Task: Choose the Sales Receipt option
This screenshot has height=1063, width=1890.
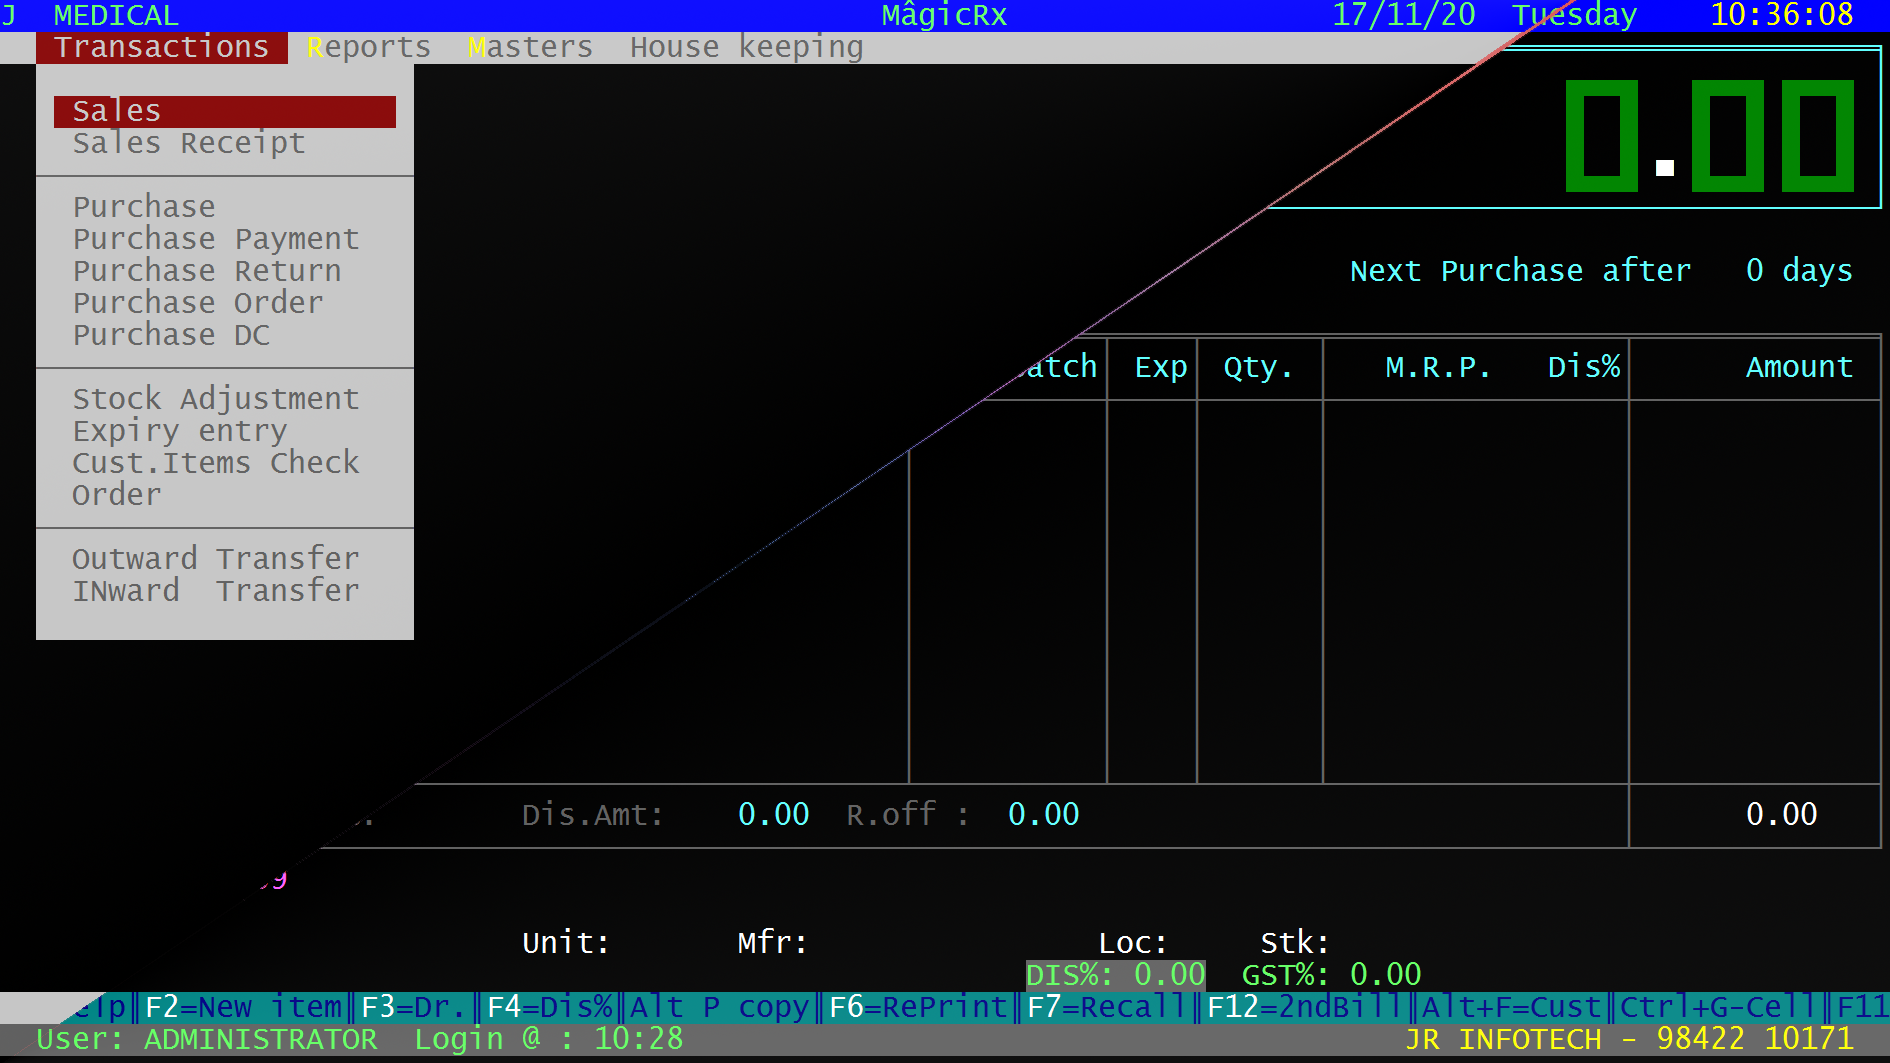Action: click(188, 143)
